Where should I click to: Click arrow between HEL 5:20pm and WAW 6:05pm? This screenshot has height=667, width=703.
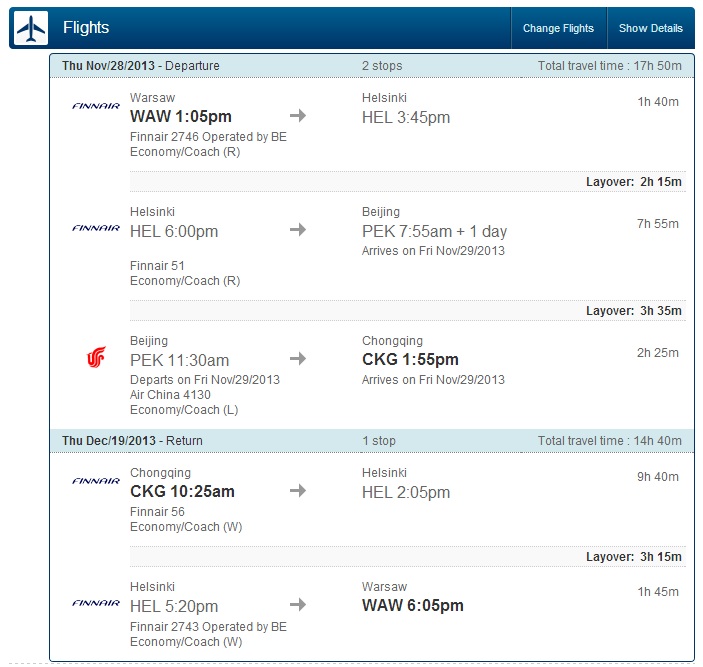[298, 605]
